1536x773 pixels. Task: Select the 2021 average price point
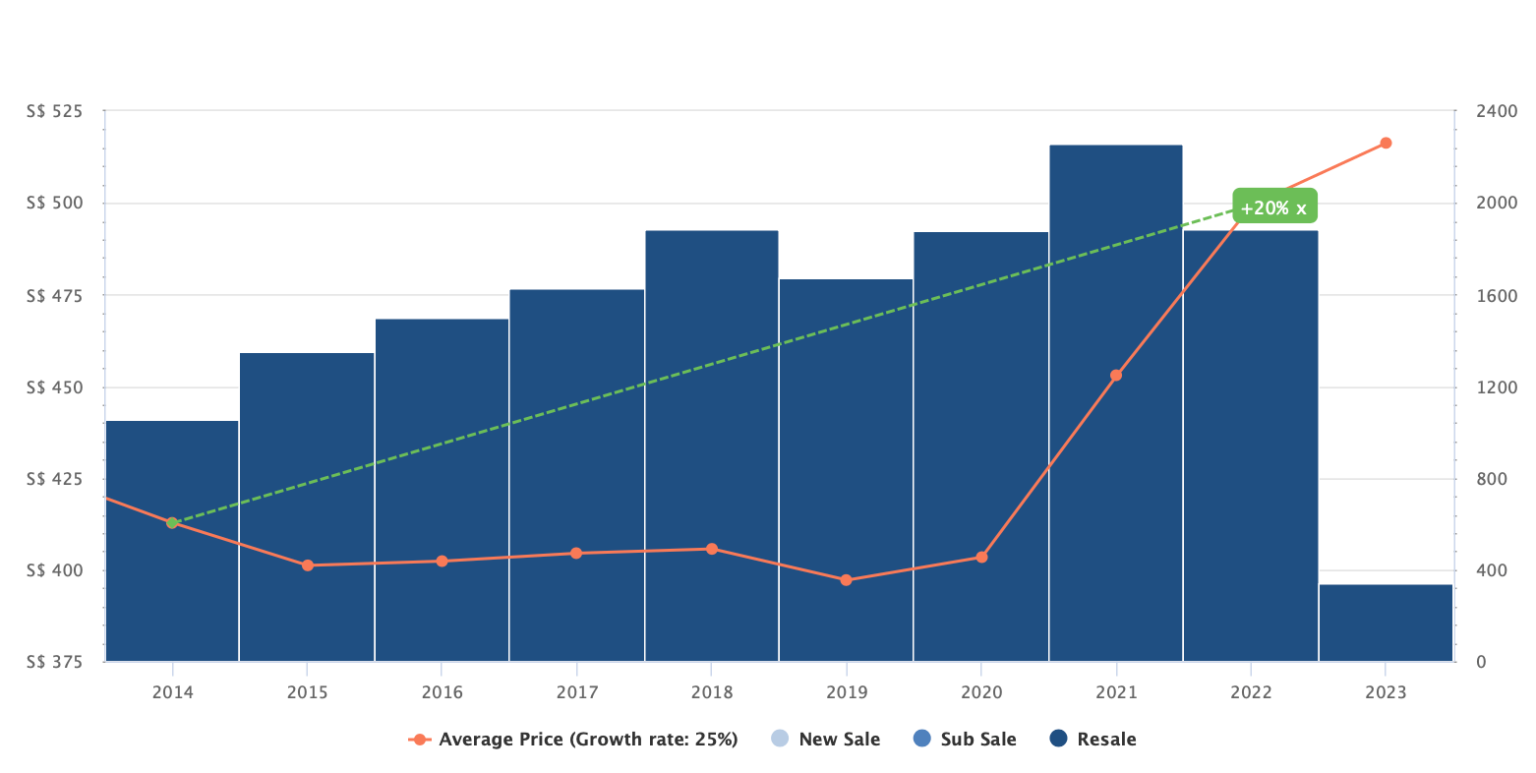pos(1116,376)
